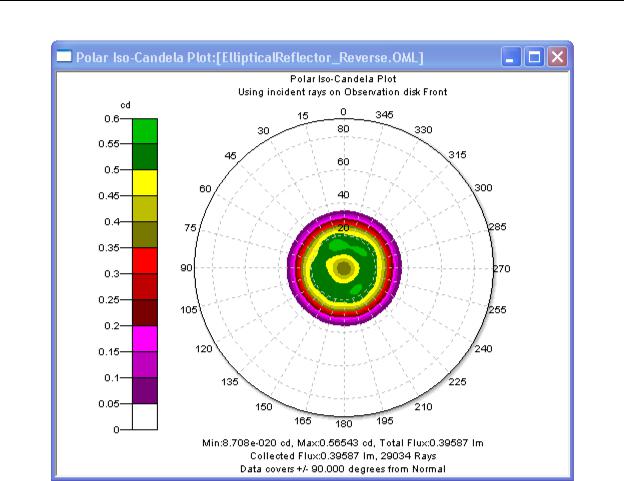Click the '0.55' legend scale value

pyautogui.click(x=109, y=144)
